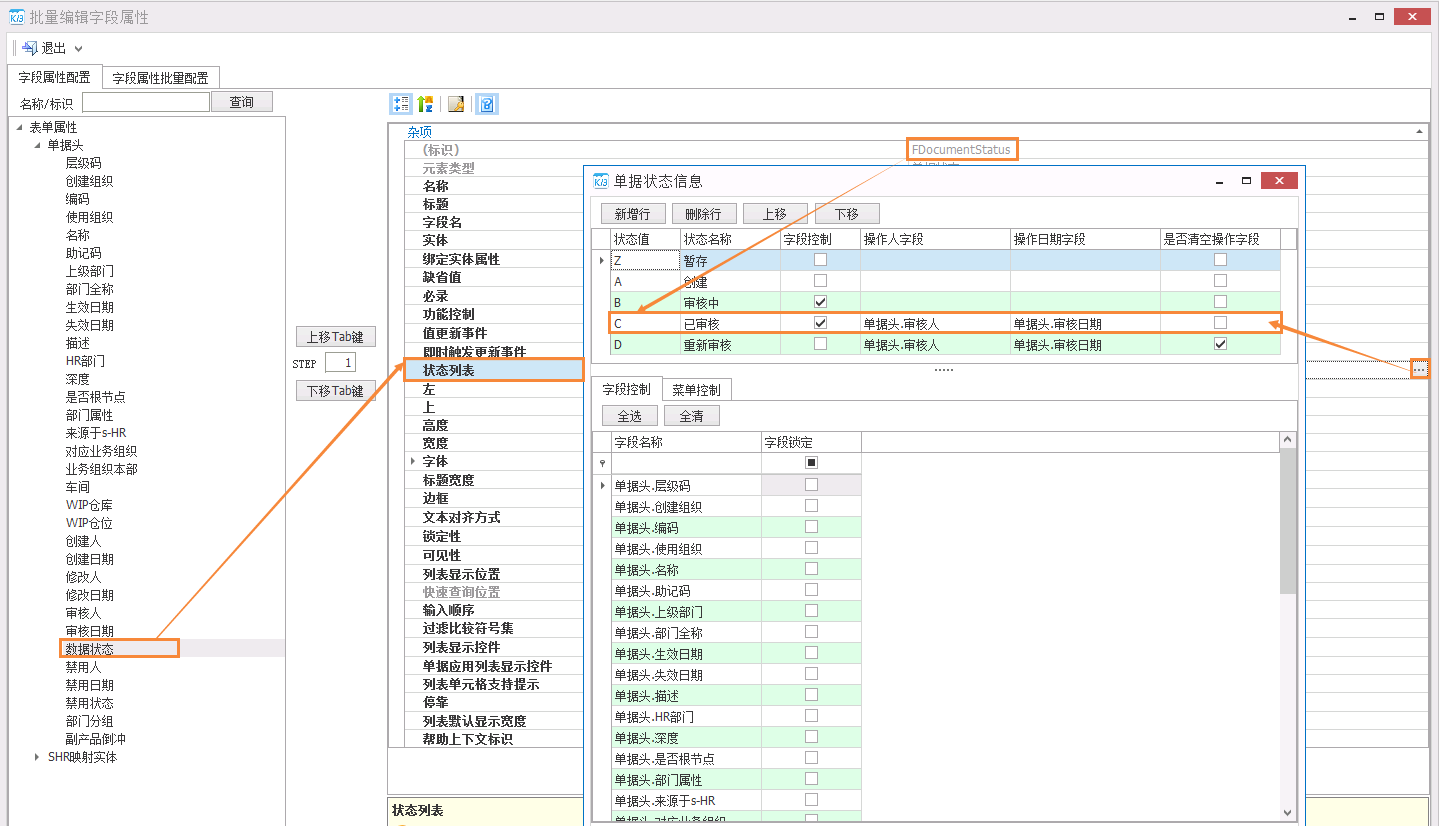Click the 名称/标识 search input field
The image size is (1439, 826).
coord(146,102)
